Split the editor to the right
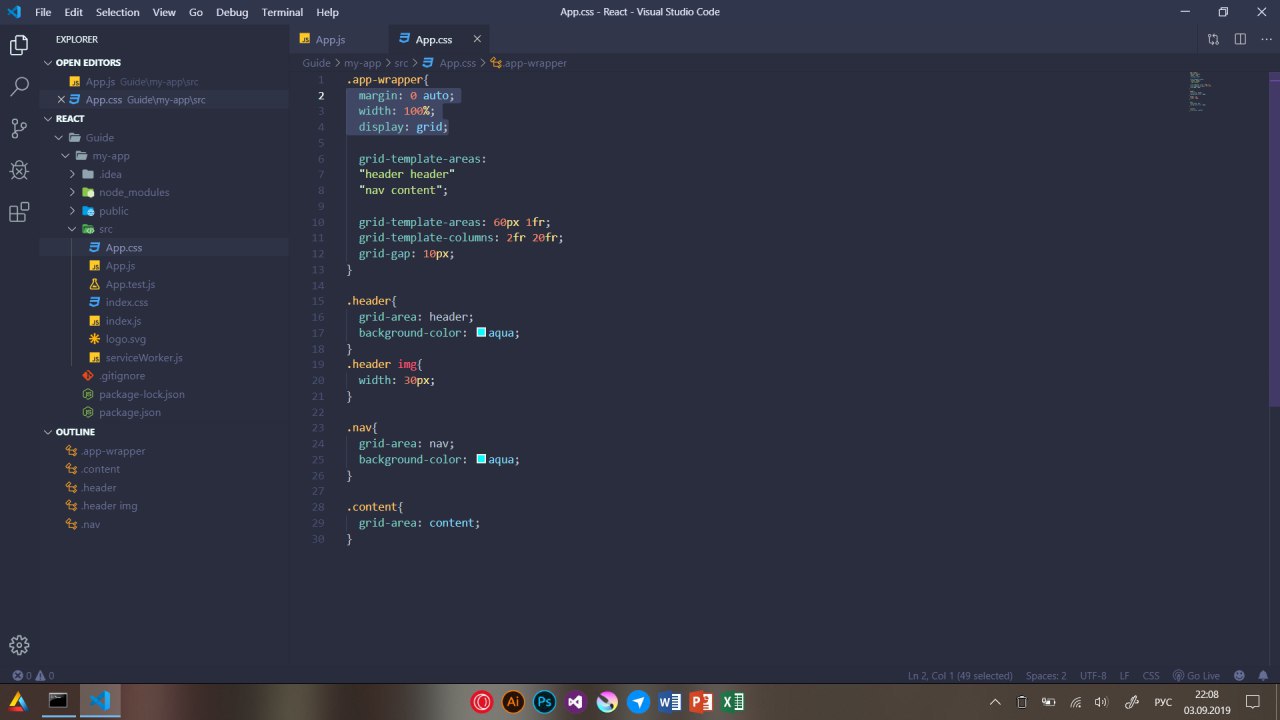 click(1240, 39)
